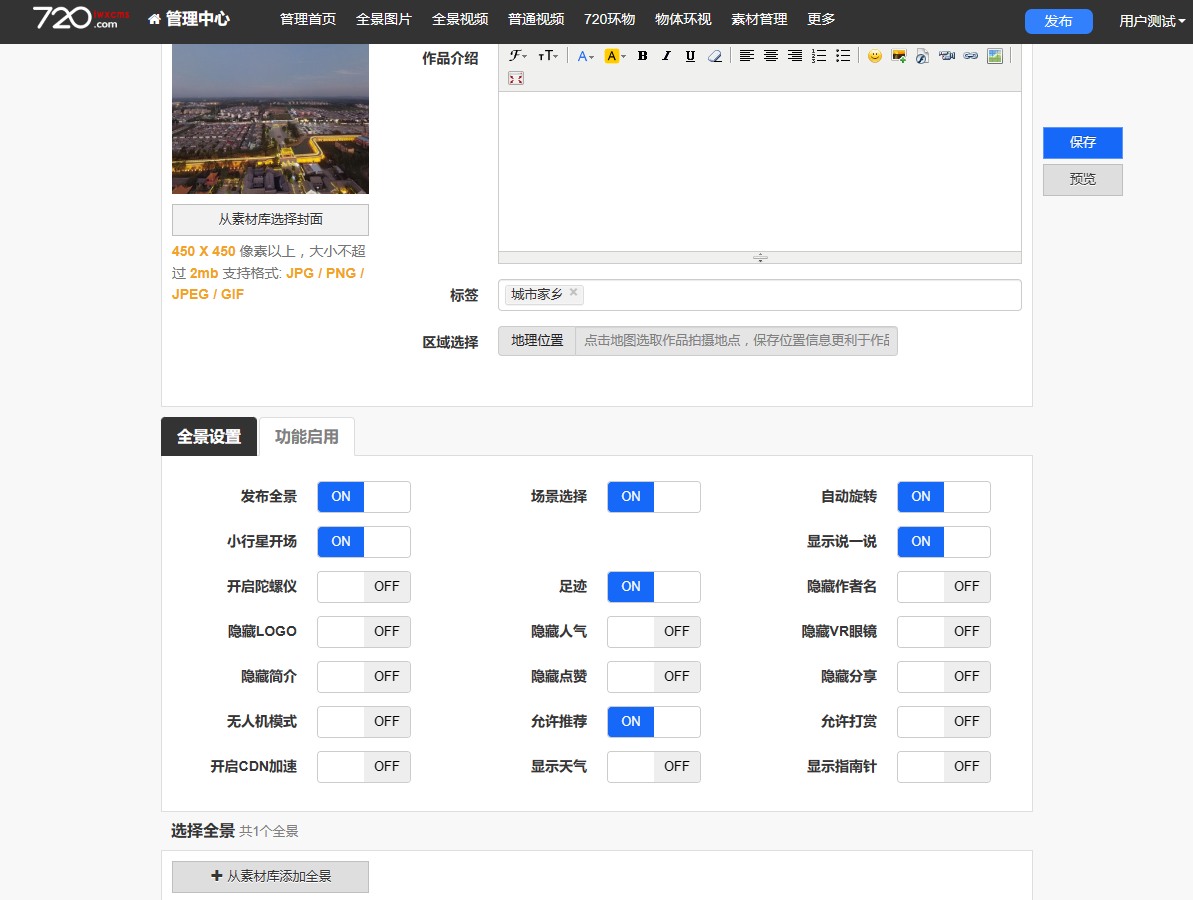Open the font size picker in editor
Viewport: 1193px width, 900px height.
(x=548, y=56)
